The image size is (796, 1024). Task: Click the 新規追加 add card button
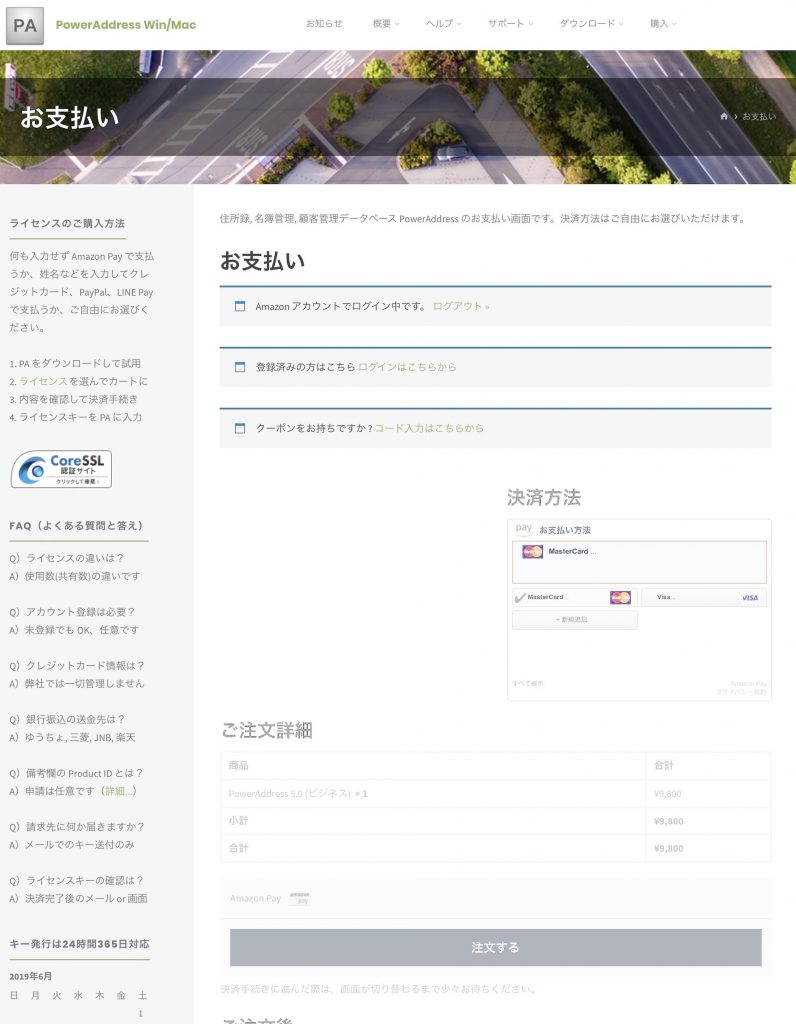(575, 620)
